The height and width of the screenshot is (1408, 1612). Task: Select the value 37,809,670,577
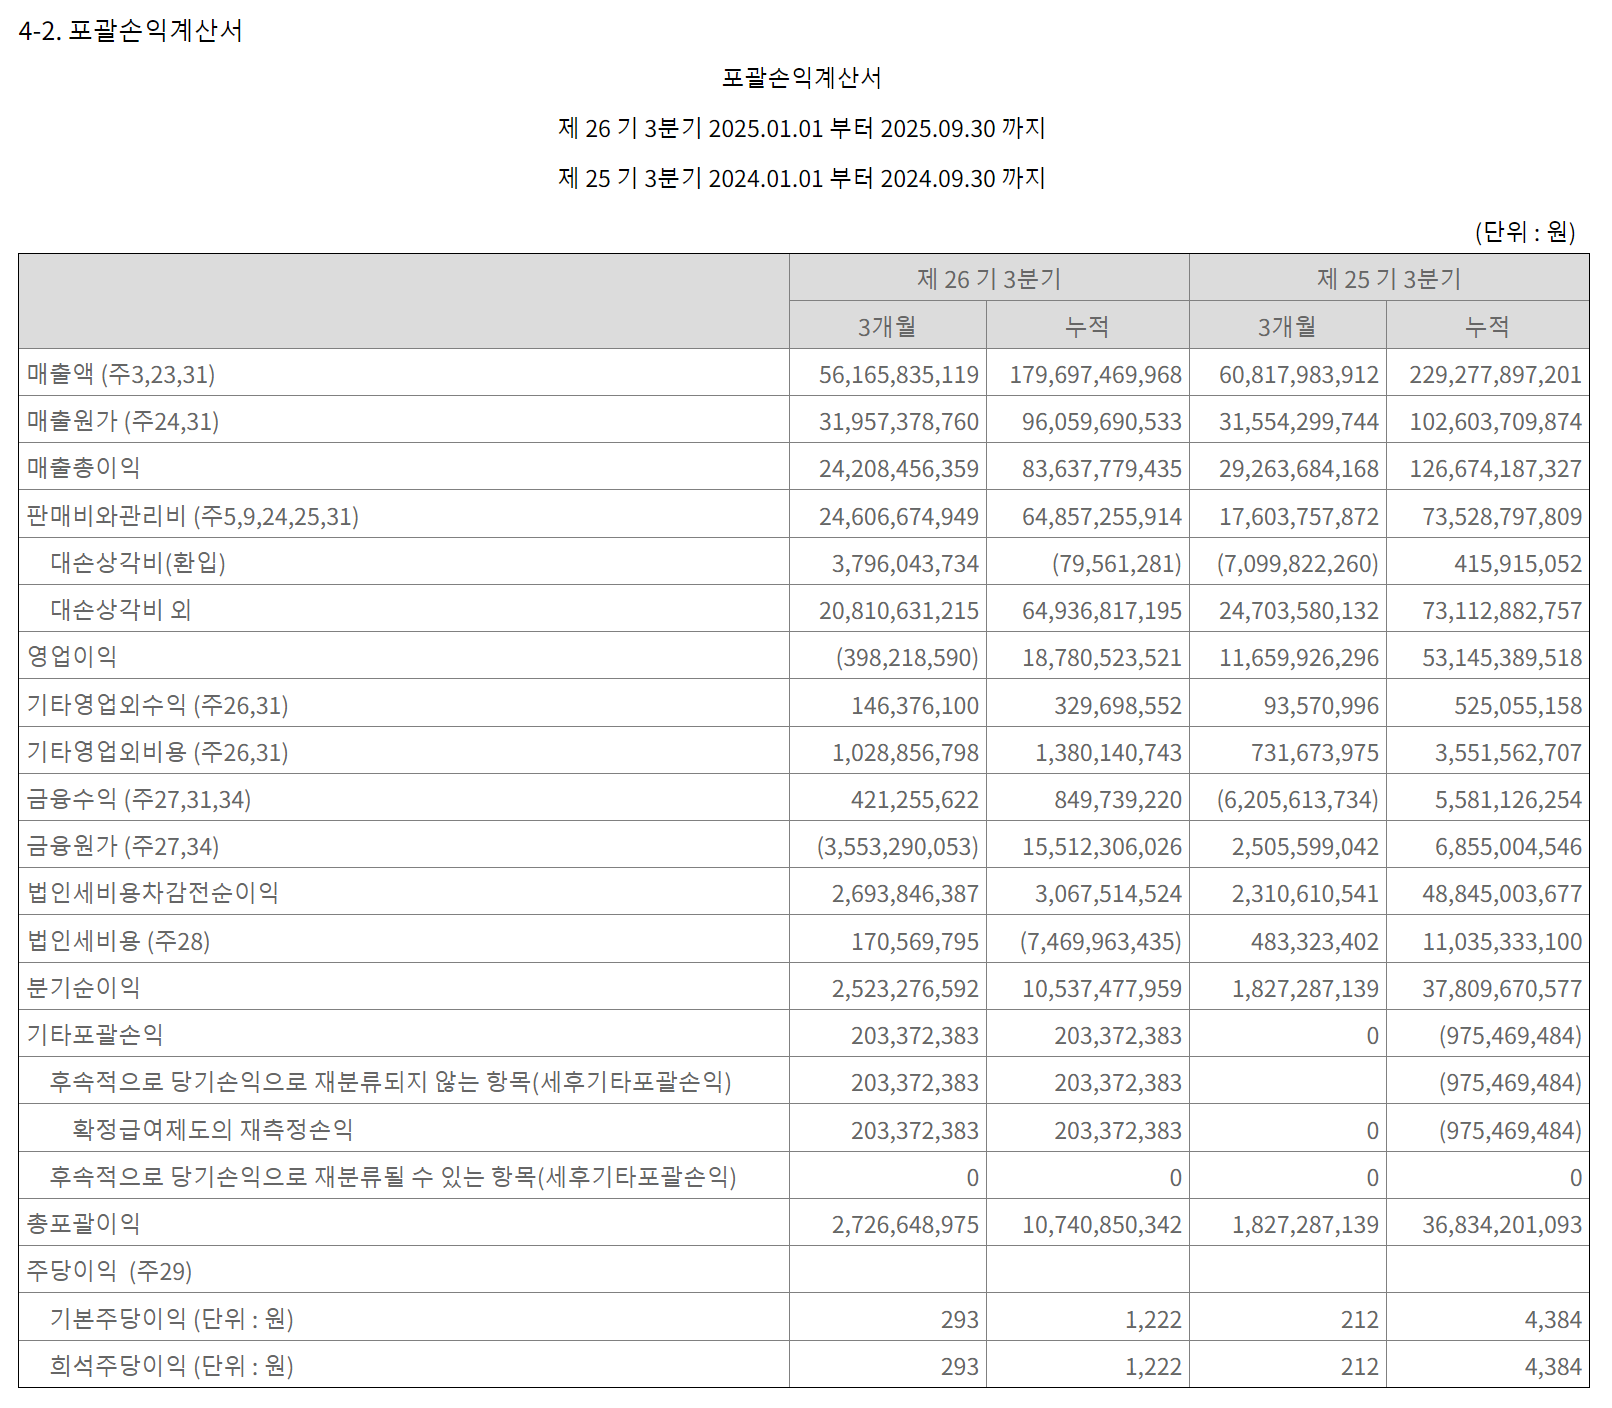point(1503,988)
